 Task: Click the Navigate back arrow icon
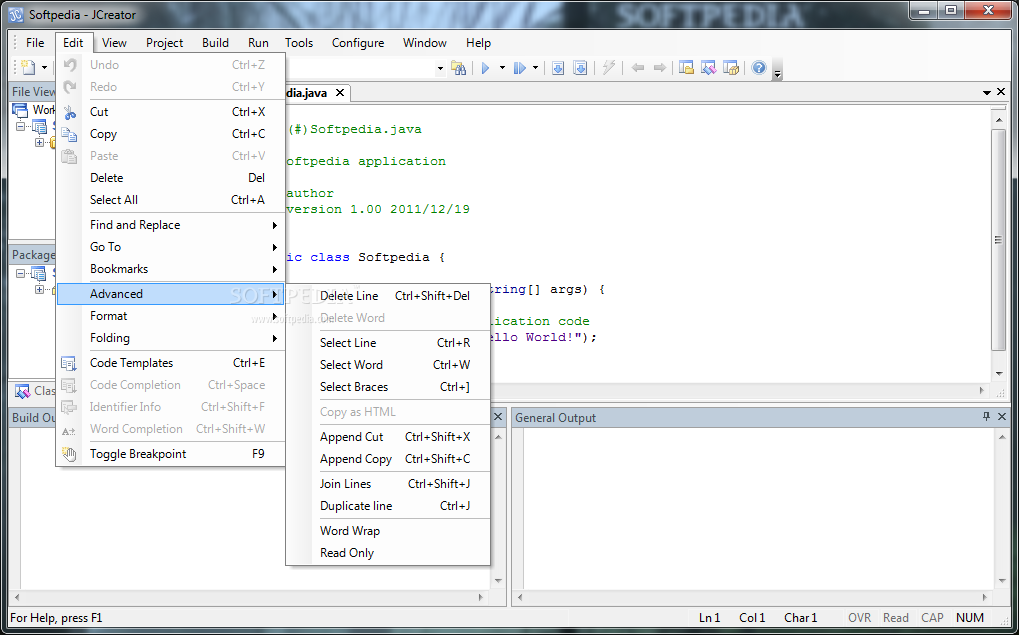[x=638, y=68]
